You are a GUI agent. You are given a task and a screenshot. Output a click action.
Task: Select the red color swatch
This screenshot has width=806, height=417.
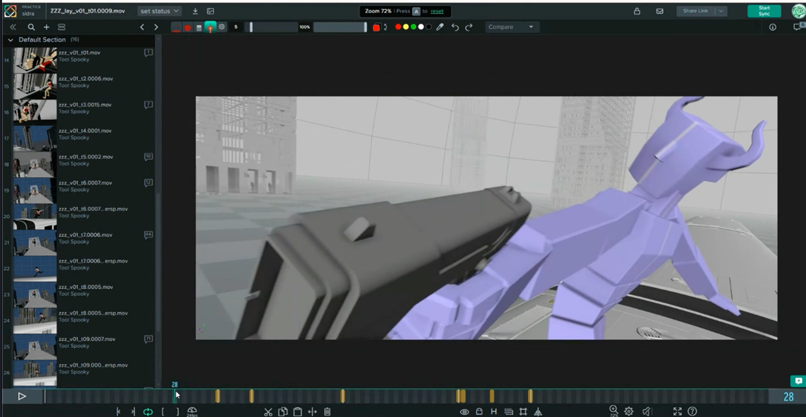click(x=397, y=27)
